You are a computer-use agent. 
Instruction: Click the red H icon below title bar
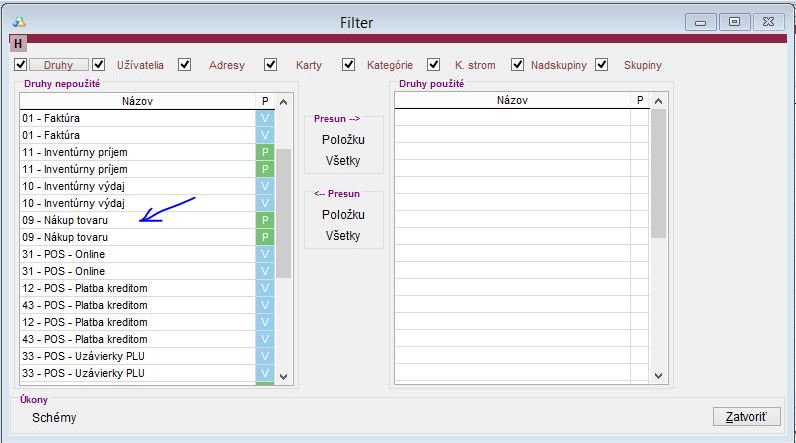[18, 43]
